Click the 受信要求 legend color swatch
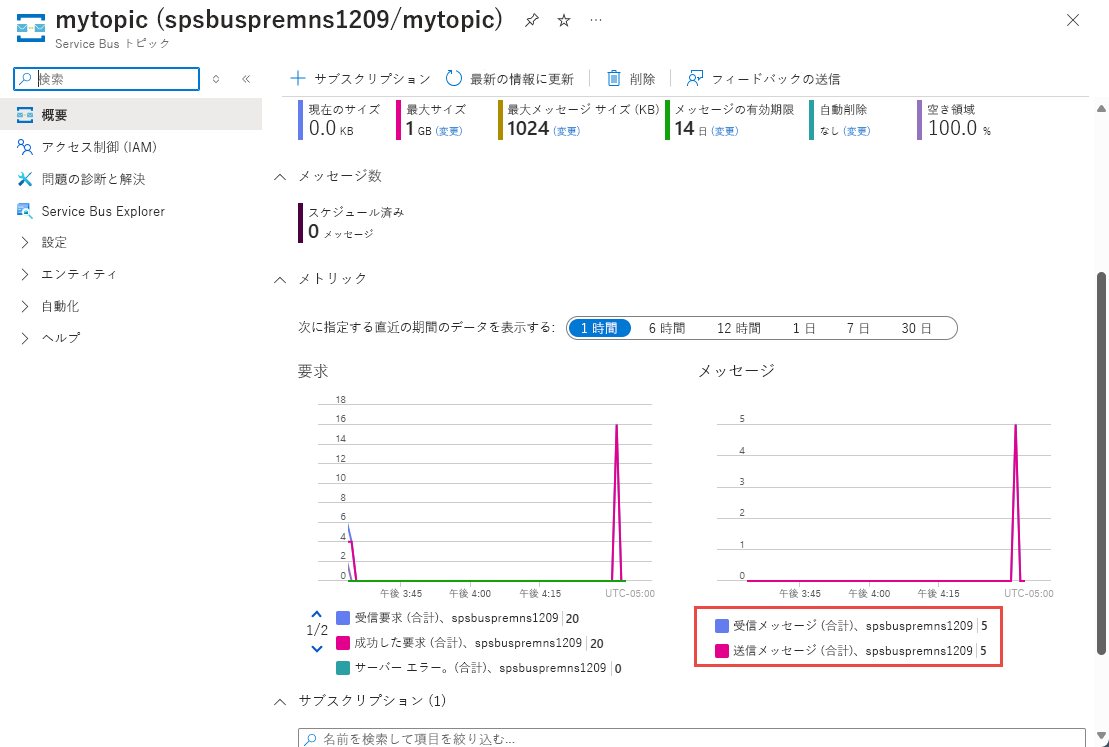This screenshot has width=1109, height=747. coord(343,618)
